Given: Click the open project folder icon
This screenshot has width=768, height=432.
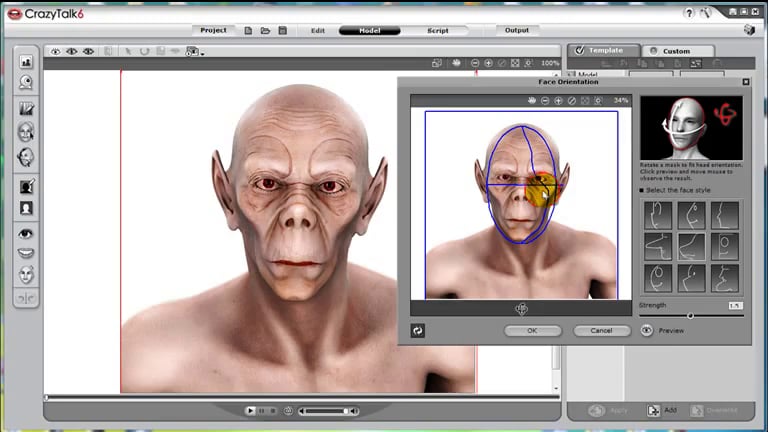Looking at the screenshot, I should (265, 31).
